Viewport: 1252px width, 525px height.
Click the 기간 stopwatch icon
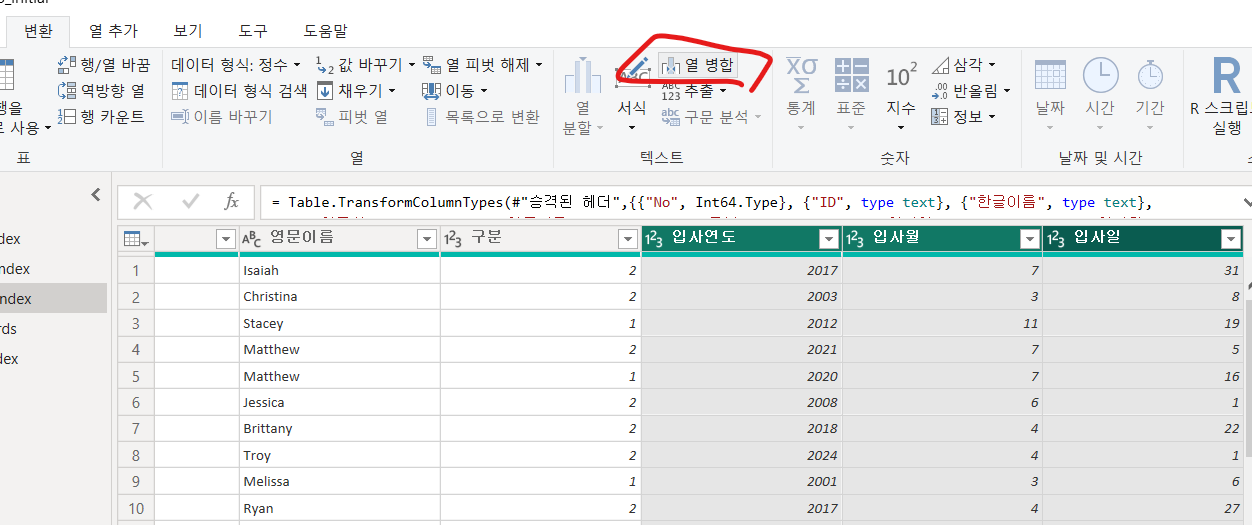1150,75
